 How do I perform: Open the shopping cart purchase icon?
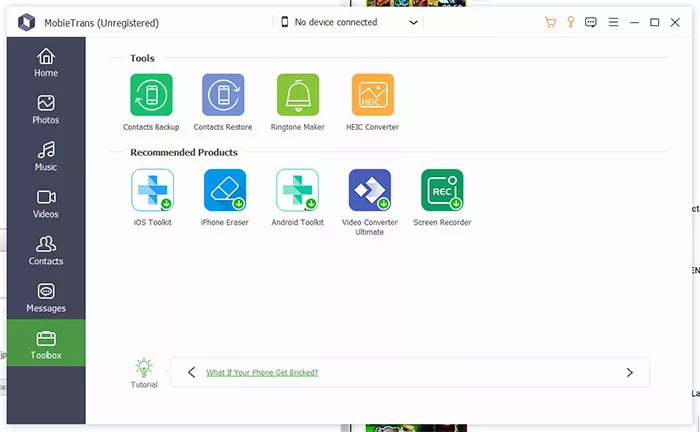point(550,22)
